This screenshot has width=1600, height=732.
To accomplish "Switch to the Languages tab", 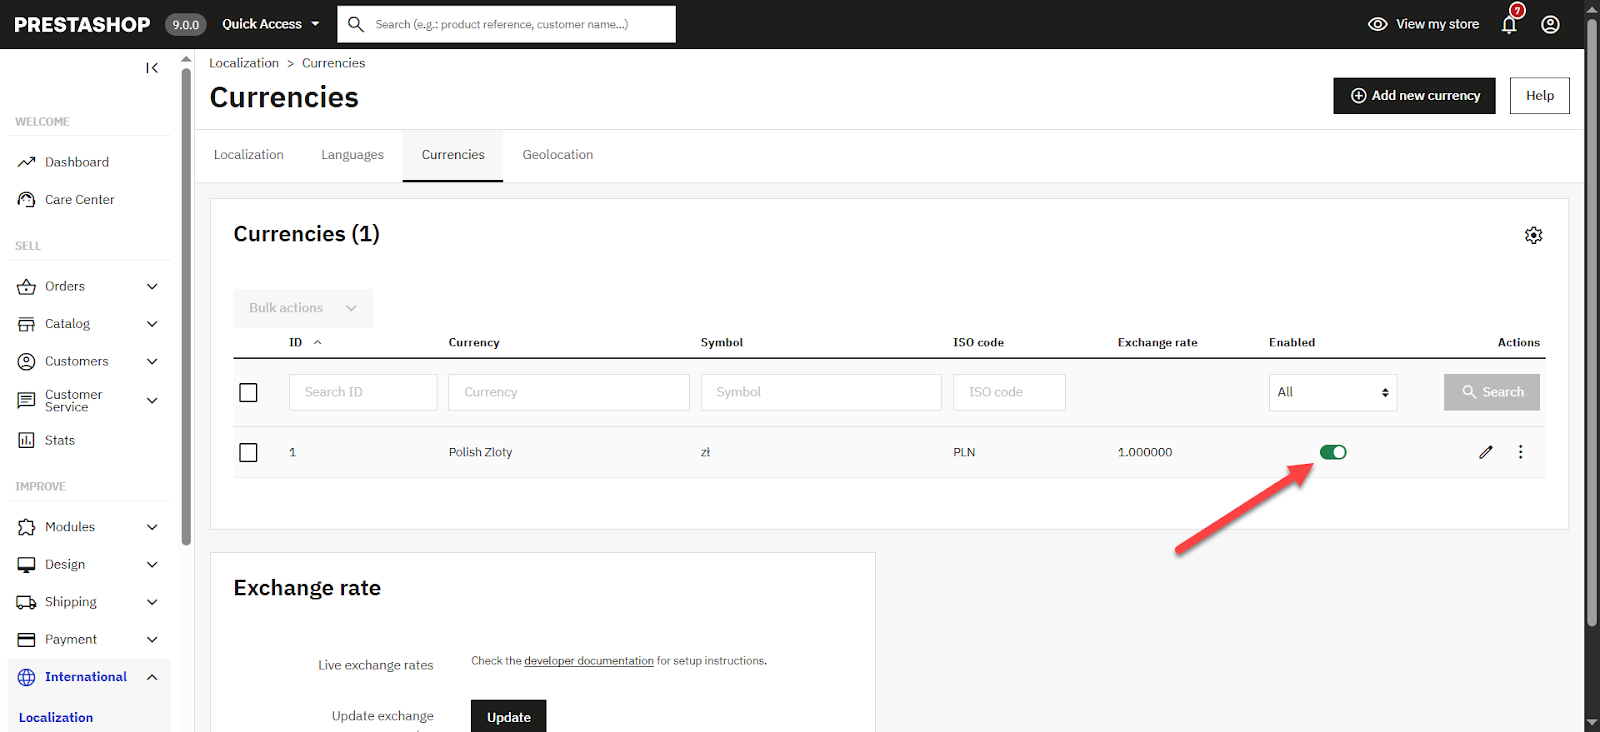I will tap(352, 155).
